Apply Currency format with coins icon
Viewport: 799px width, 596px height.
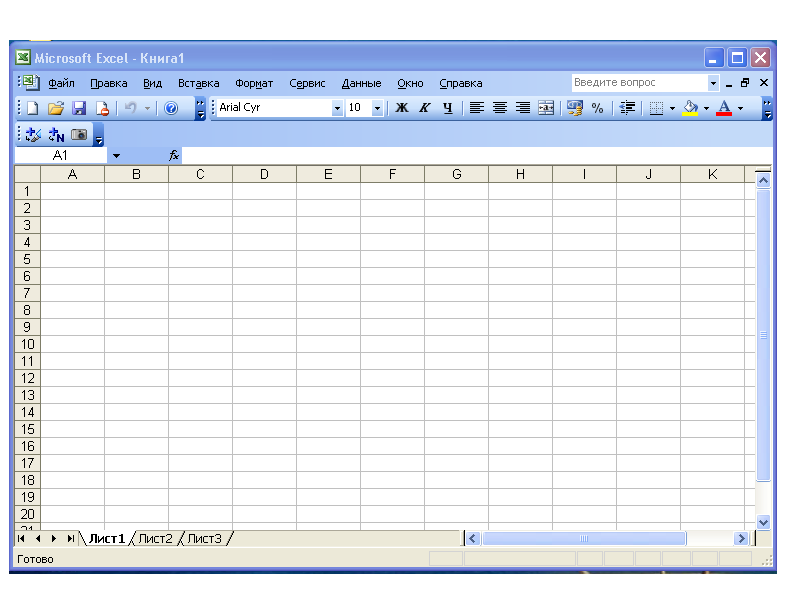[574, 108]
